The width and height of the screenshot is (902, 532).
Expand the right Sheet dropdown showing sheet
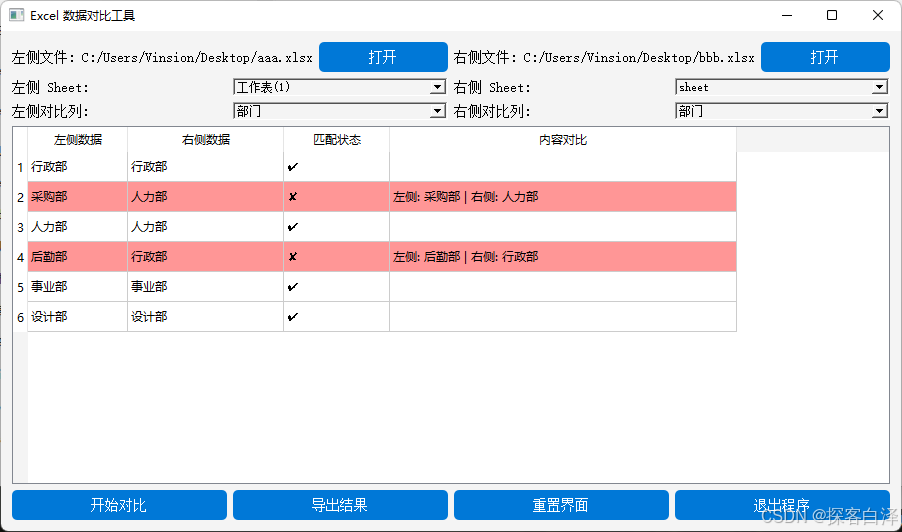(781, 87)
